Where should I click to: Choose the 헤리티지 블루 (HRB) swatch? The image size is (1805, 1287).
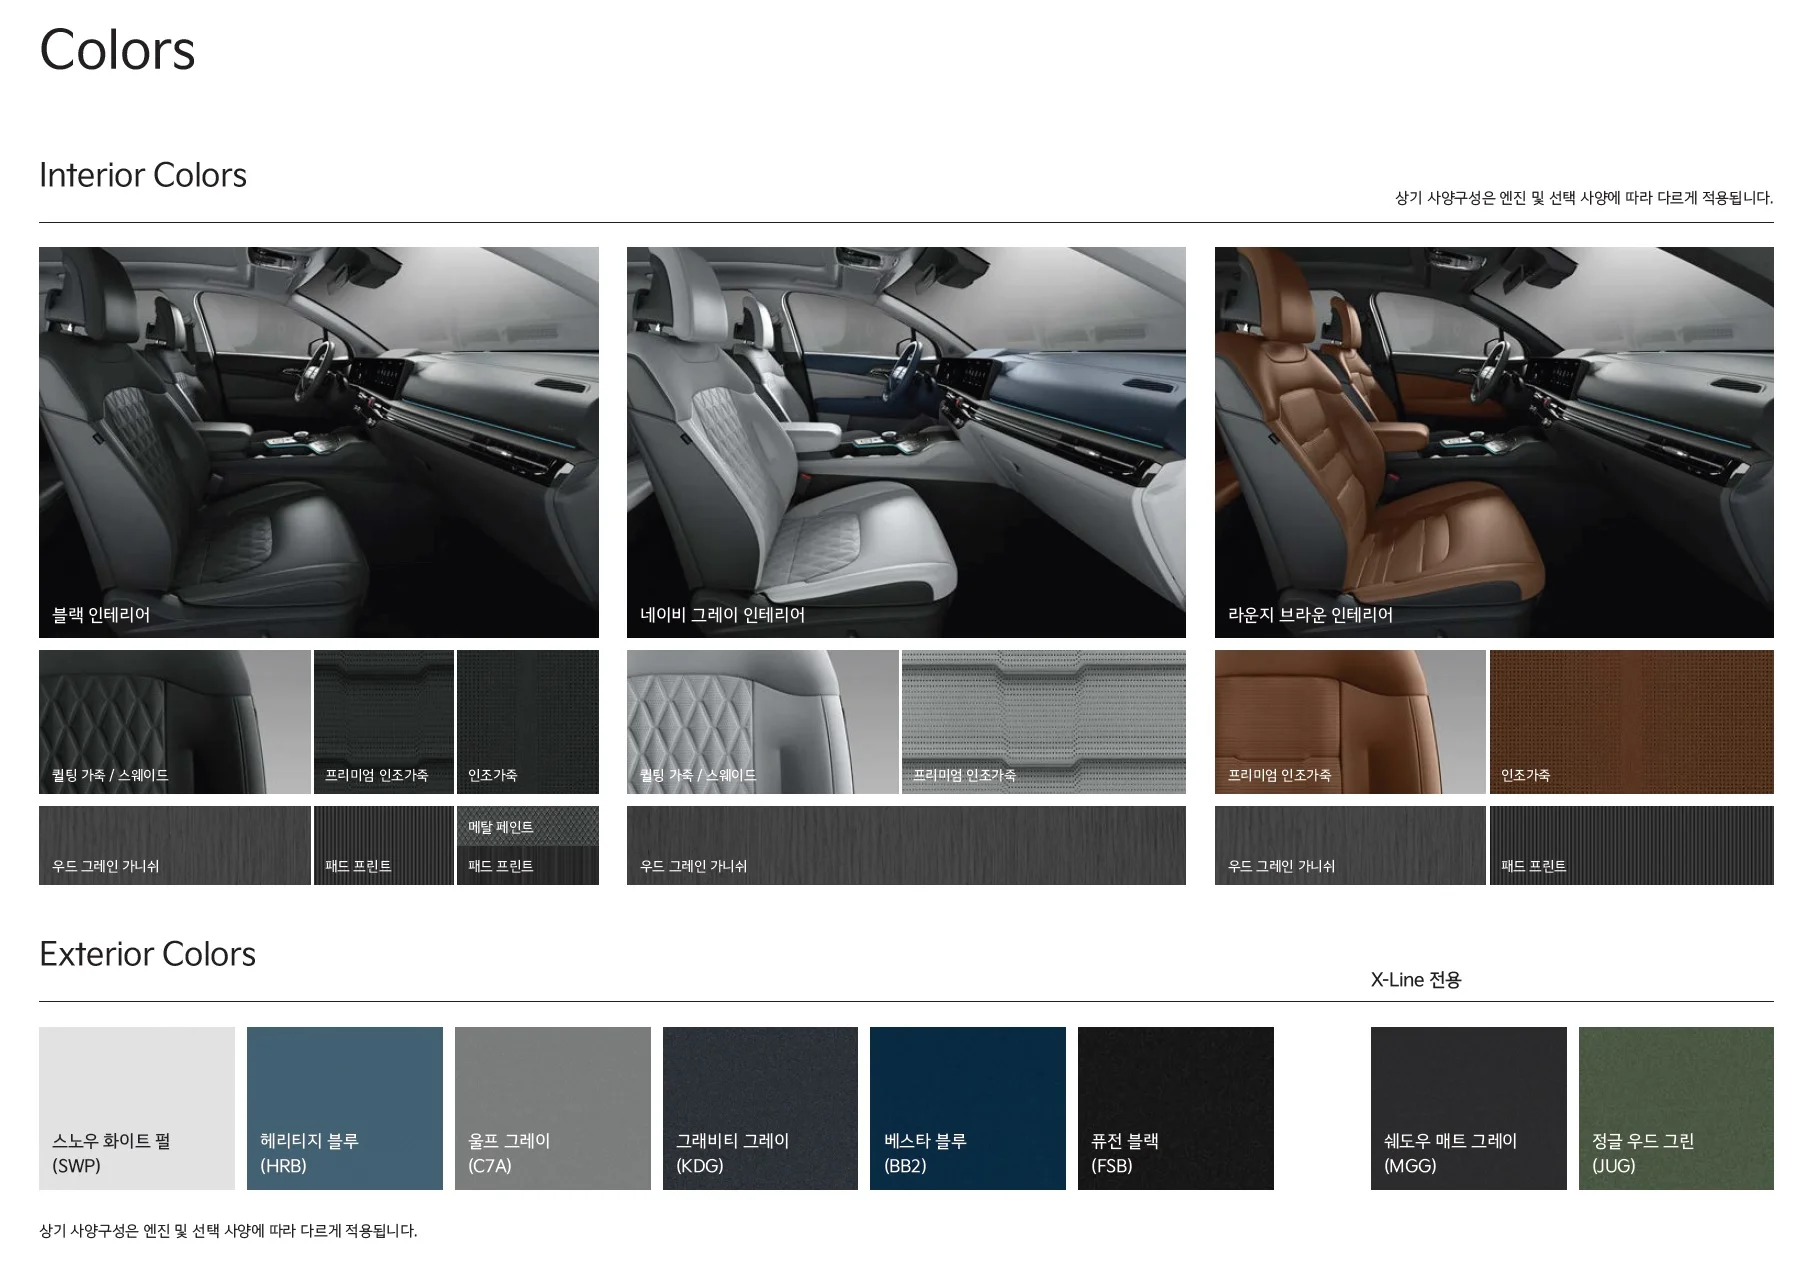[x=345, y=1108]
